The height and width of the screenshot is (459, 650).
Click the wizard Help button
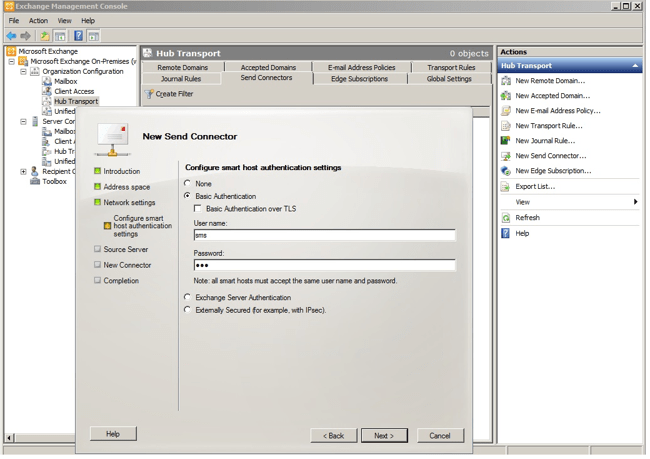(113, 435)
